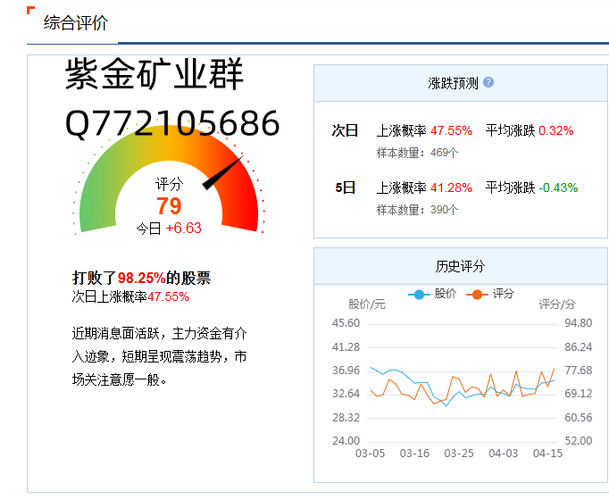
Task: Click the score gauge needle
Action: pos(223,173)
